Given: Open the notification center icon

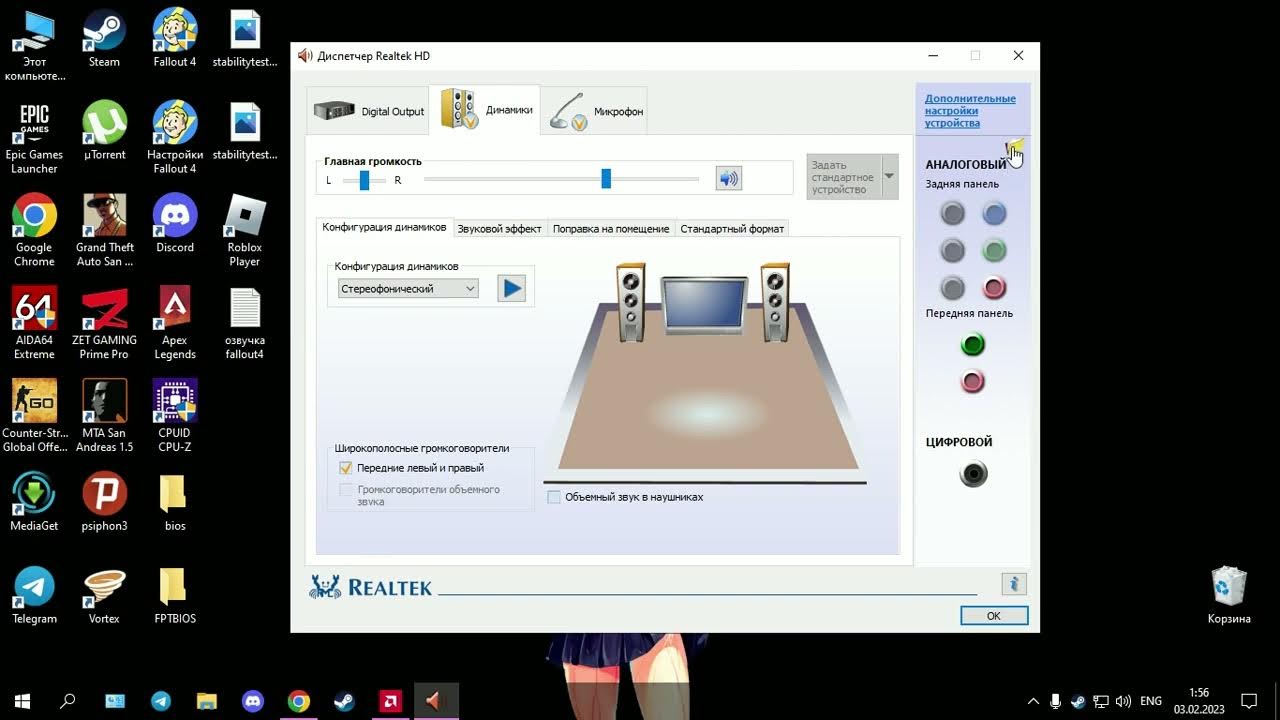Looking at the screenshot, I should coord(1249,701).
